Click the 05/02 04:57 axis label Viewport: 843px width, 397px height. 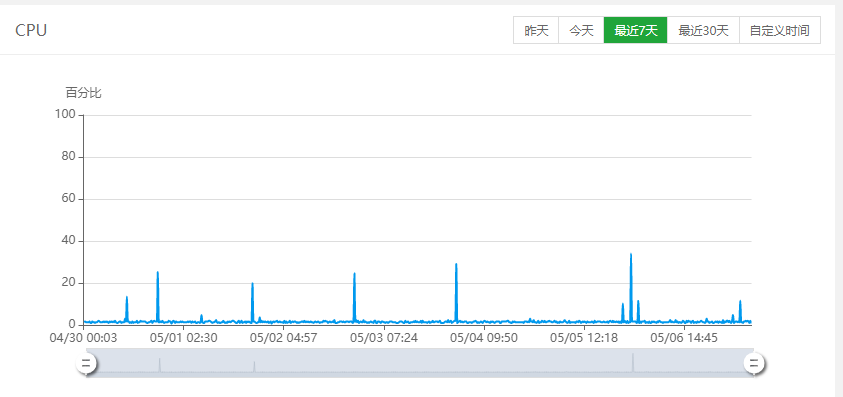coord(283,338)
